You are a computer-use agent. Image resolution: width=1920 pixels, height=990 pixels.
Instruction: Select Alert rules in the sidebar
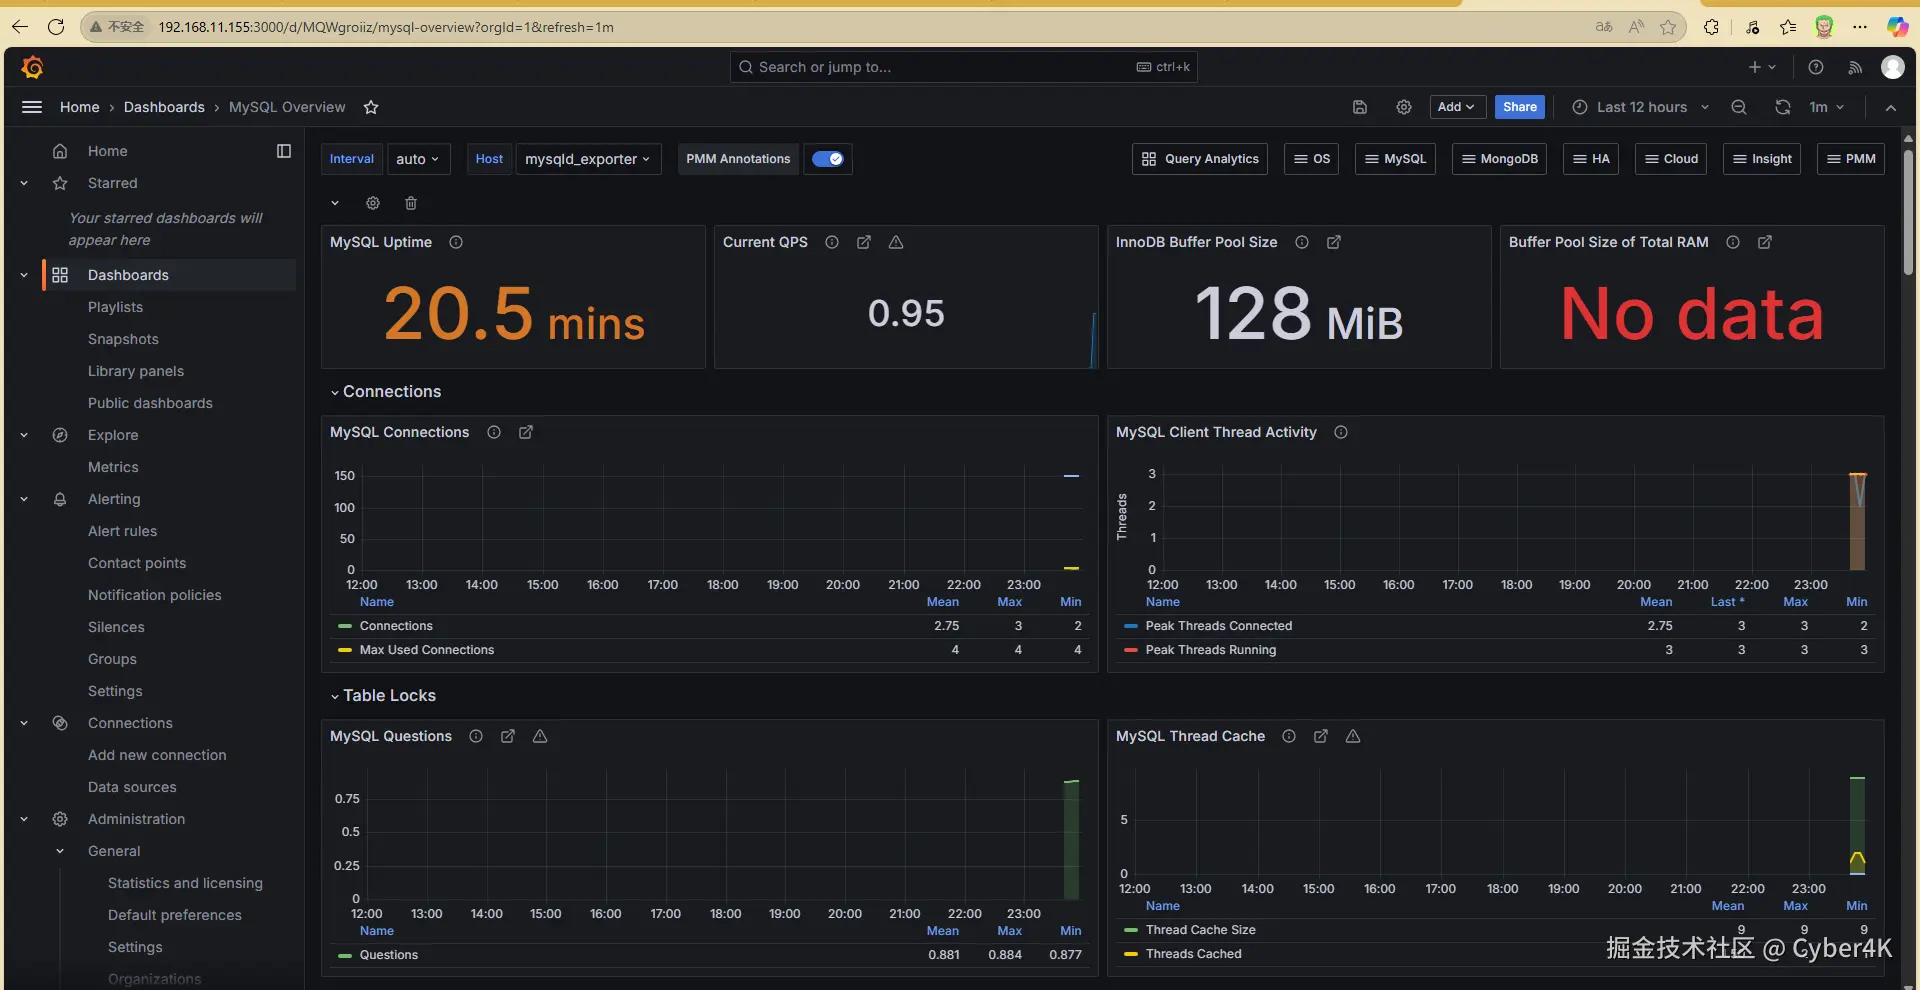click(122, 531)
